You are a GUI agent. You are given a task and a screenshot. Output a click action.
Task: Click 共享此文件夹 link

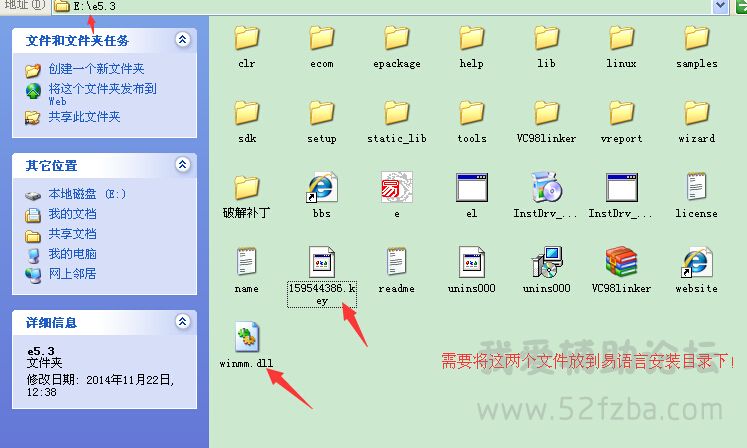click(x=84, y=117)
